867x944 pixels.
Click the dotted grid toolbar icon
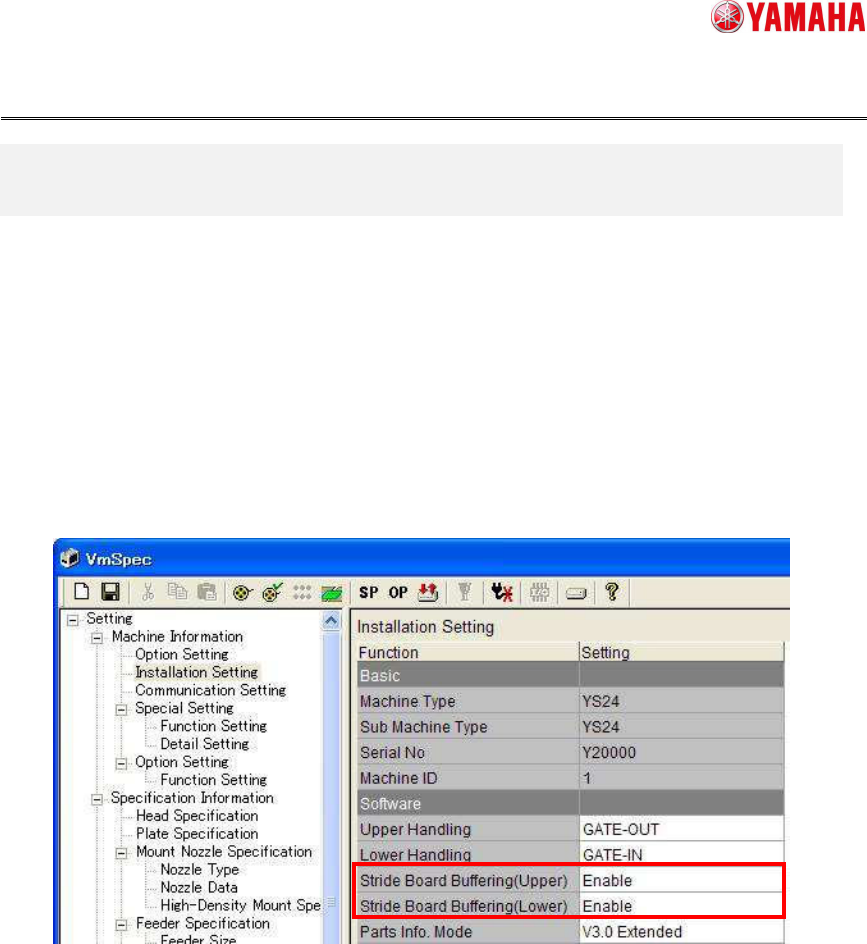302,592
